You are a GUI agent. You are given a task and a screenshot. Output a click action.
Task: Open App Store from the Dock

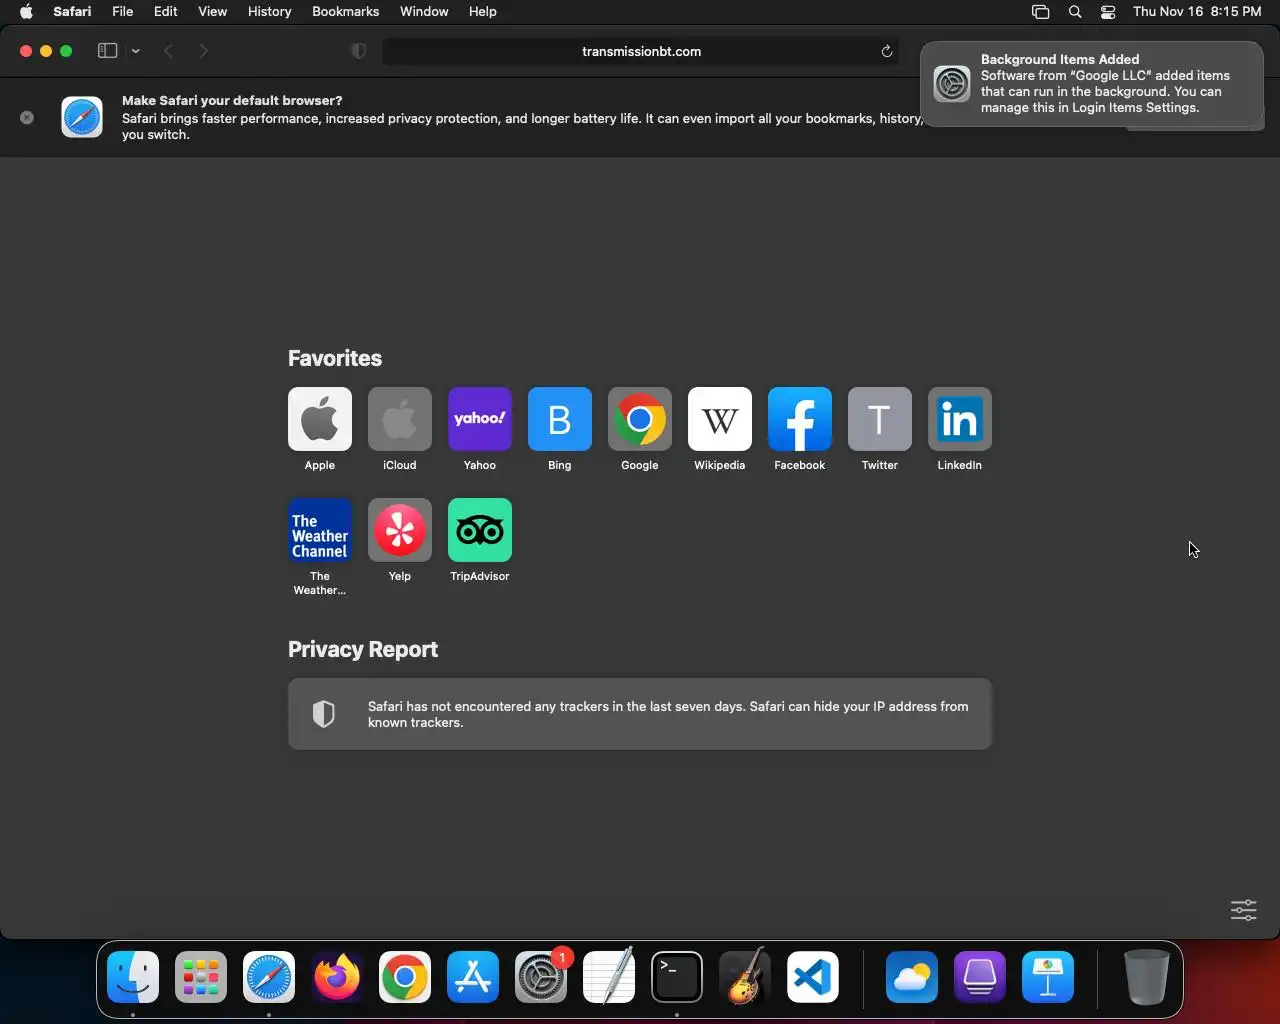pos(473,977)
